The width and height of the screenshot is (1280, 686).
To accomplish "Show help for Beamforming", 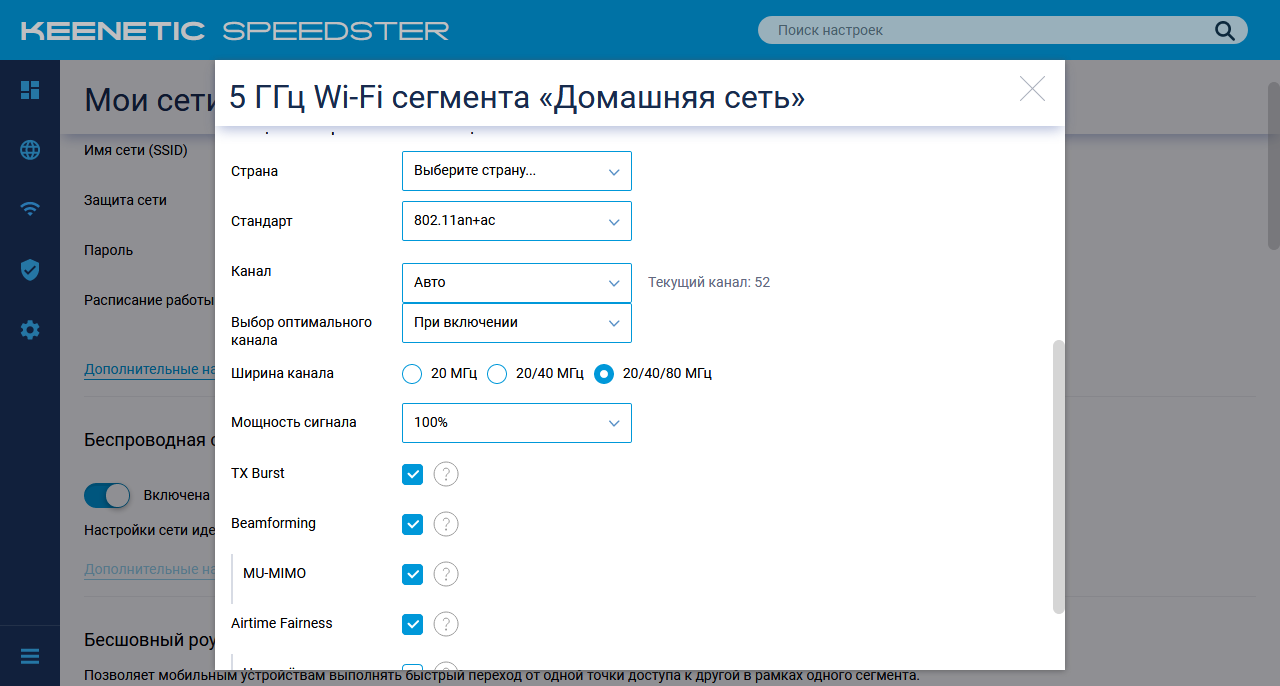I will (446, 524).
